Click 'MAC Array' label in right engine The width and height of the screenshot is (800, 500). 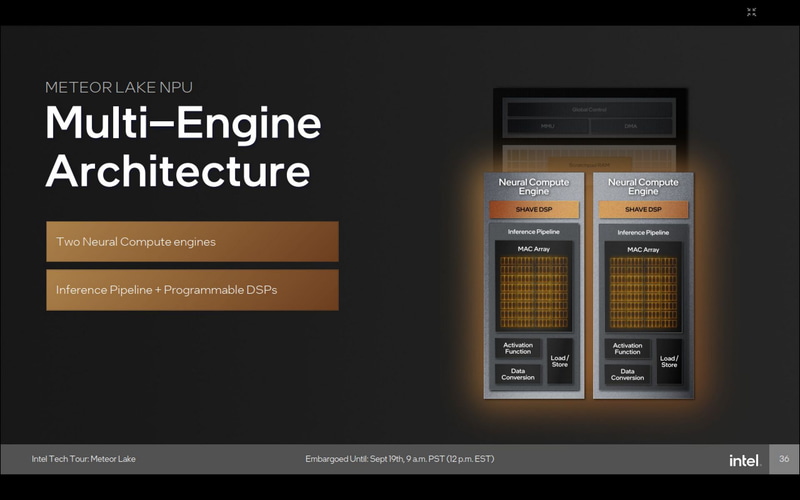pyautogui.click(x=643, y=249)
